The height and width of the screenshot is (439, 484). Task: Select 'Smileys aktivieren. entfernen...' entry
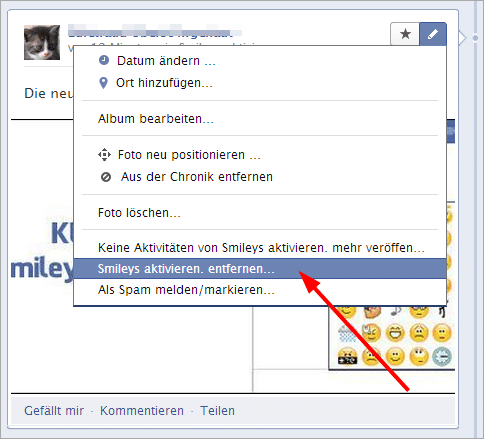click(x=260, y=268)
